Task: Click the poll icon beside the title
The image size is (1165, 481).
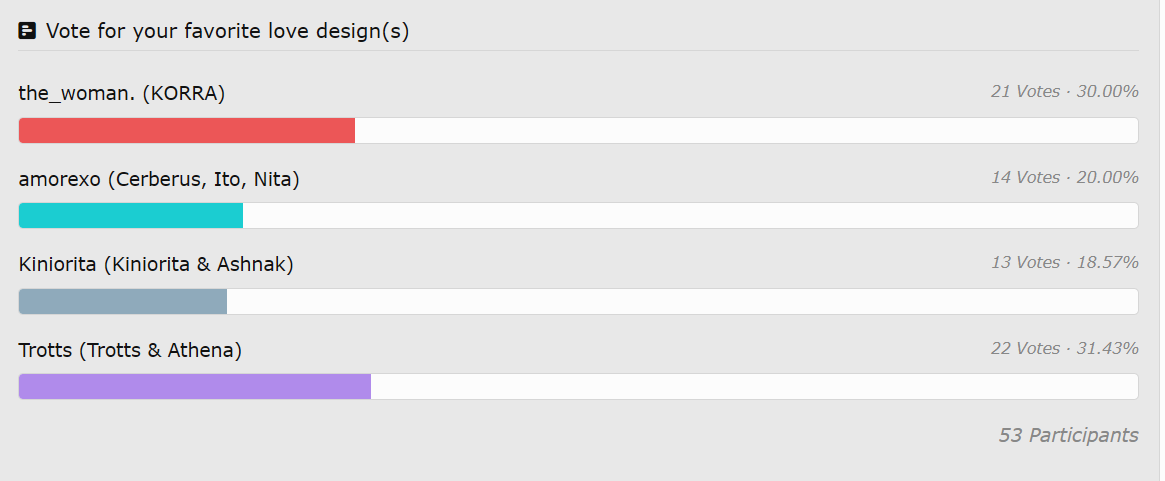Action: [x=28, y=31]
